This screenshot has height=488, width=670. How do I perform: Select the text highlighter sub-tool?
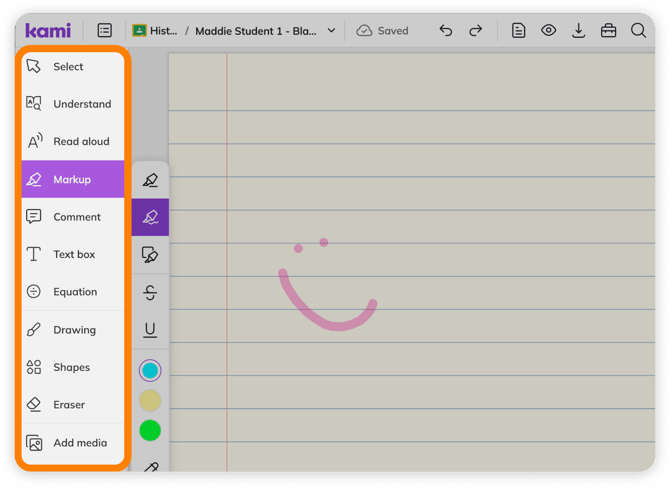150,180
